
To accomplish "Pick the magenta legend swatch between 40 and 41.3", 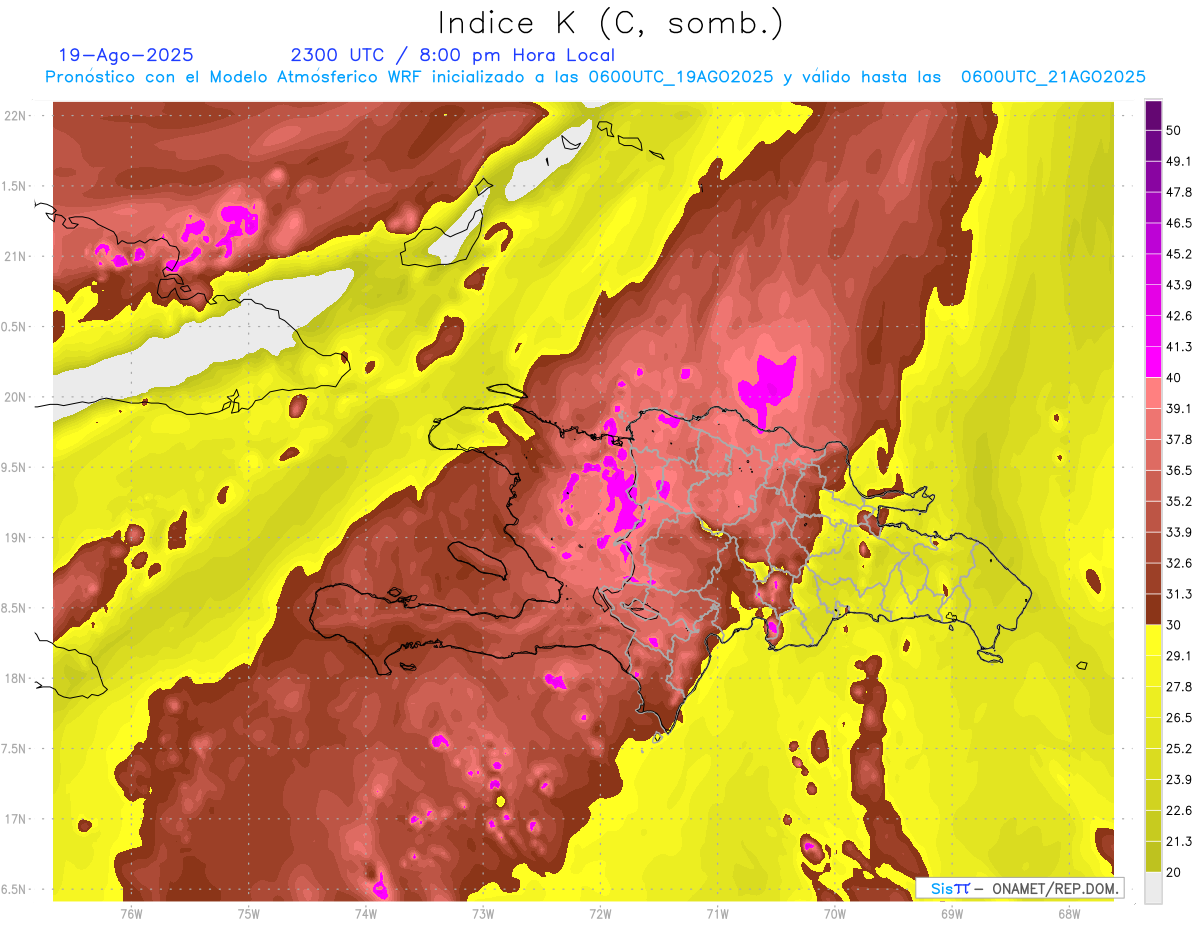I will [1153, 362].
